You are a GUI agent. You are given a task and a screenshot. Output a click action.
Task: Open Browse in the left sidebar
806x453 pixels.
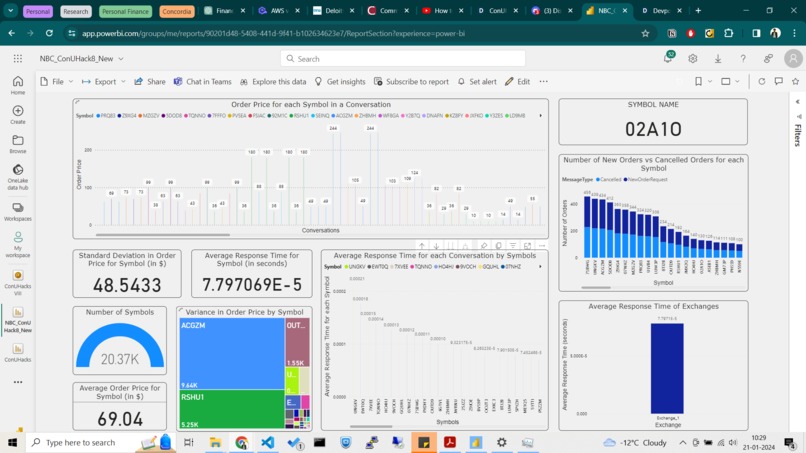[18, 144]
